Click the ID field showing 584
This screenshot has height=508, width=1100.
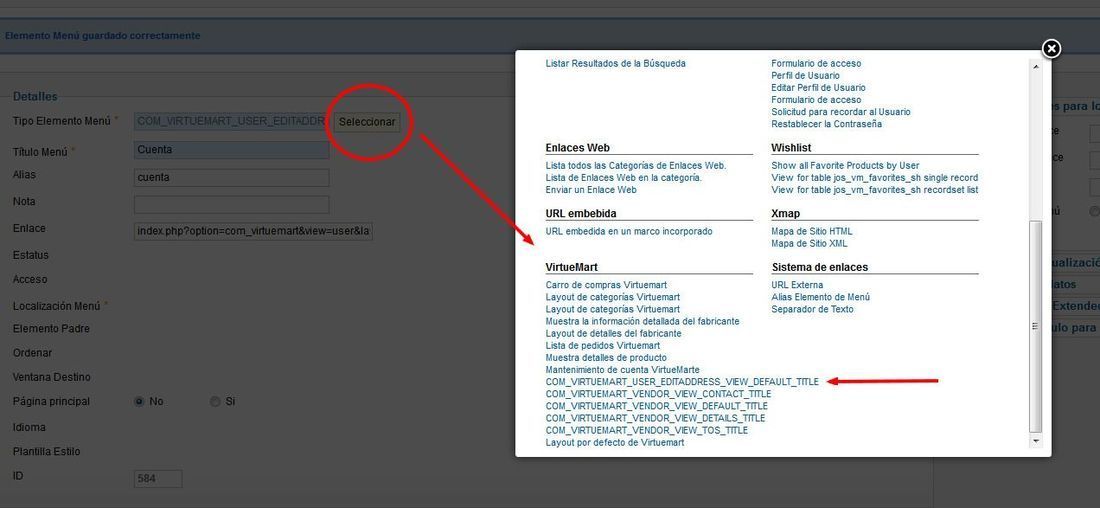point(158,479)
